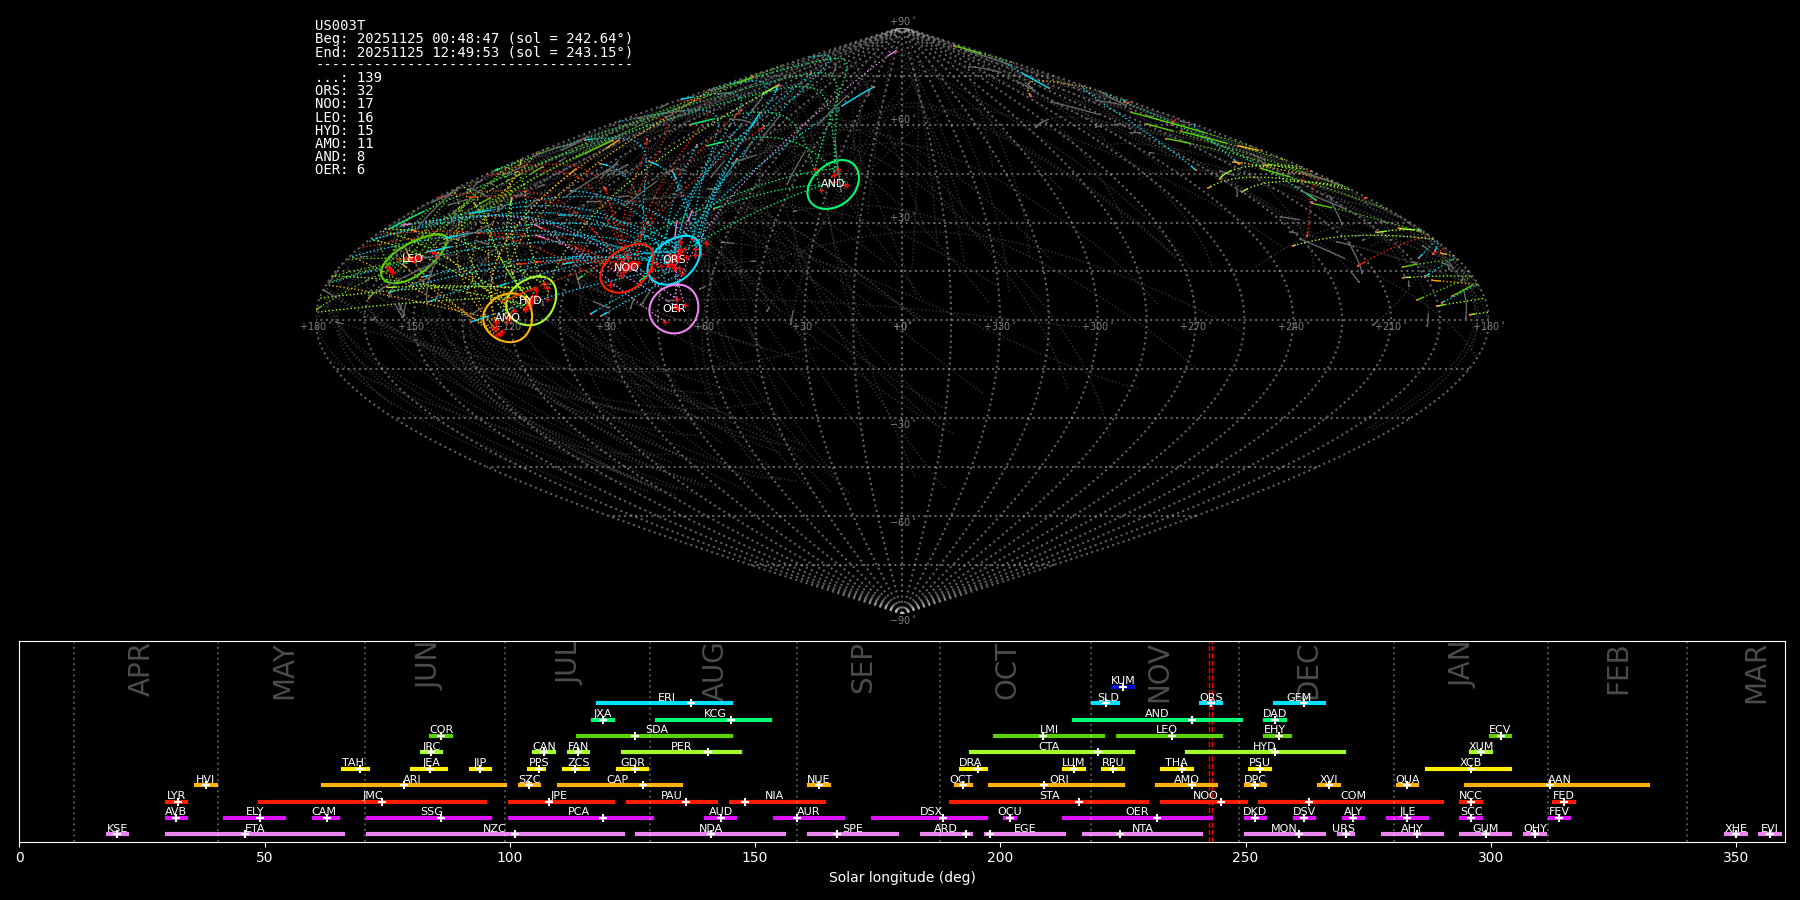Click the +90° label at map top
This screenshot has height=900, width=1800.
tap(901, 22)
